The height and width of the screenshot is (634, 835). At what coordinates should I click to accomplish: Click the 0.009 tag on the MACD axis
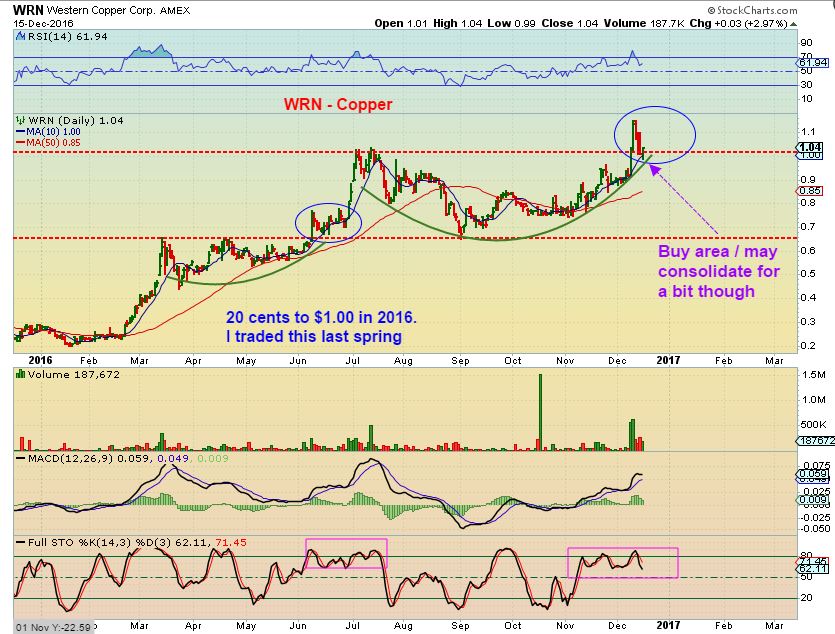click(x=813, y=499)
